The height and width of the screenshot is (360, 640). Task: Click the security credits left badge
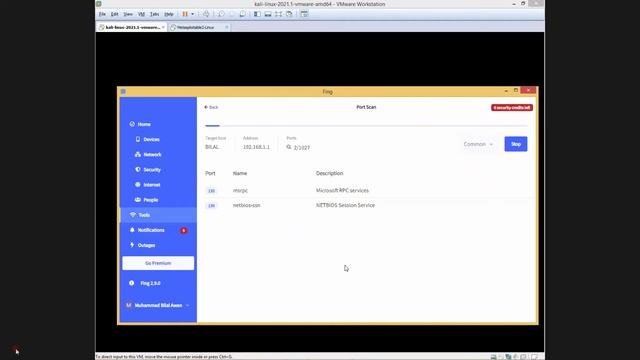pos(511,108)
